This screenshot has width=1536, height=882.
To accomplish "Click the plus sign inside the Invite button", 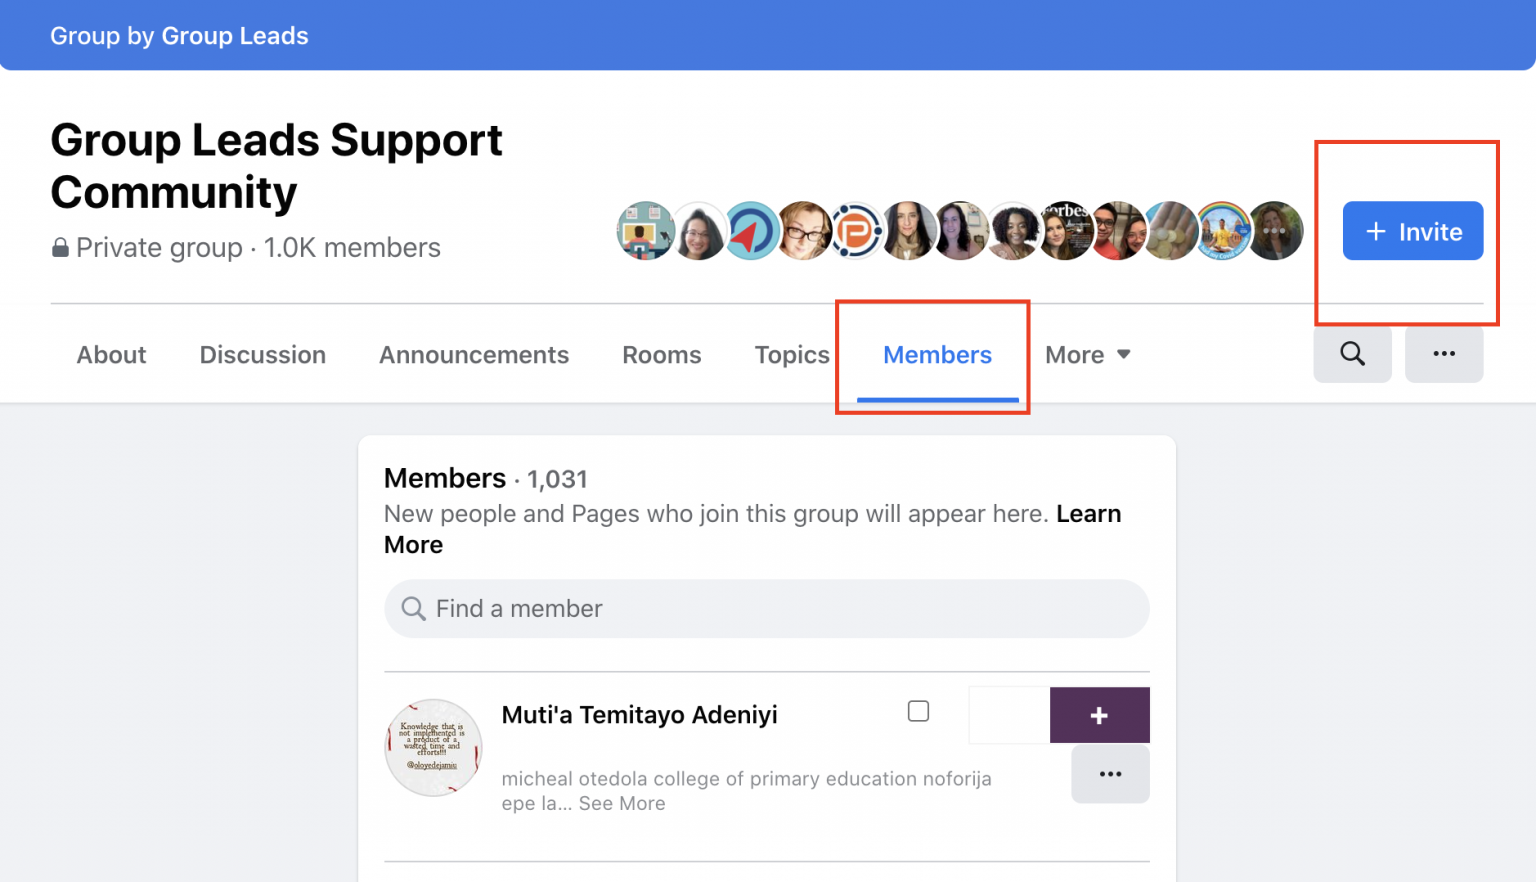I will (x=1377, y=231).
